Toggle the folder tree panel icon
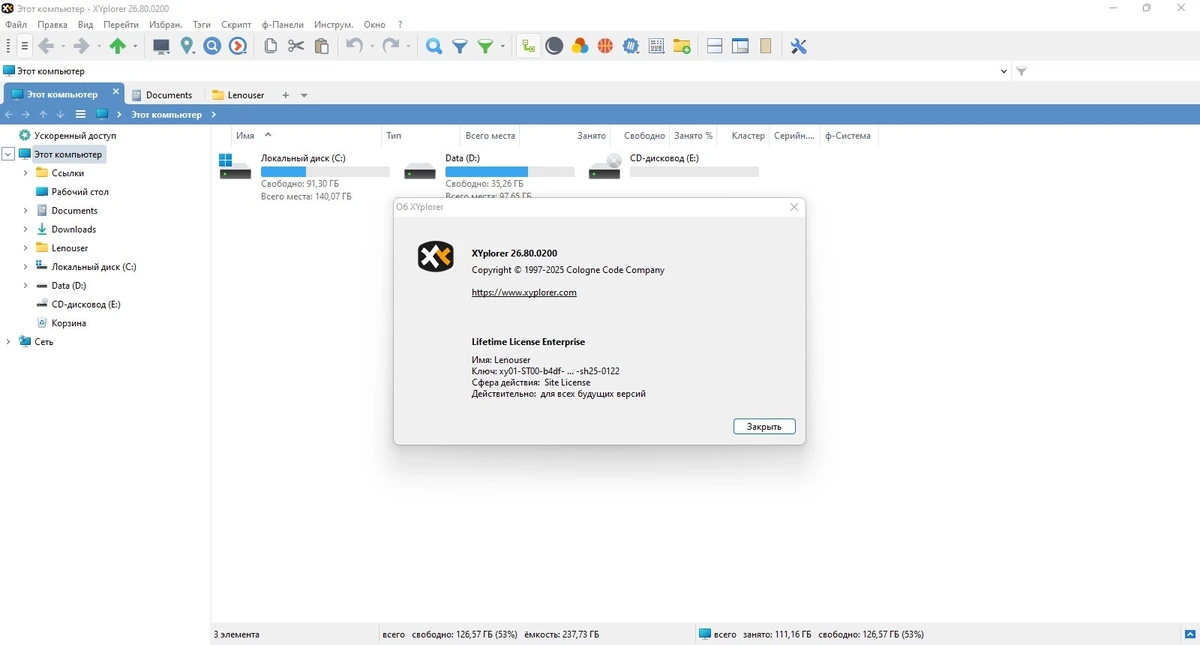Screen dimensions: 1200x645 528,46
